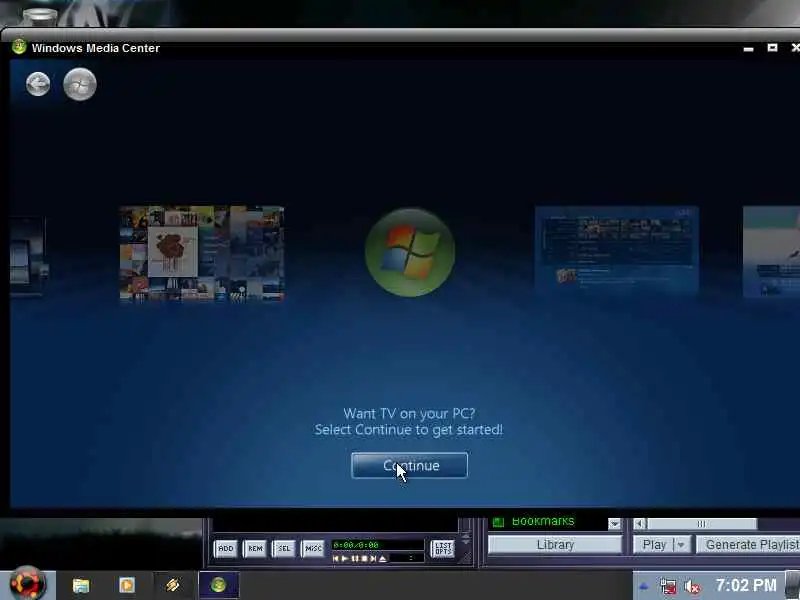
Task: Click Winamp playlist eject icon
Action: (383, 559)
